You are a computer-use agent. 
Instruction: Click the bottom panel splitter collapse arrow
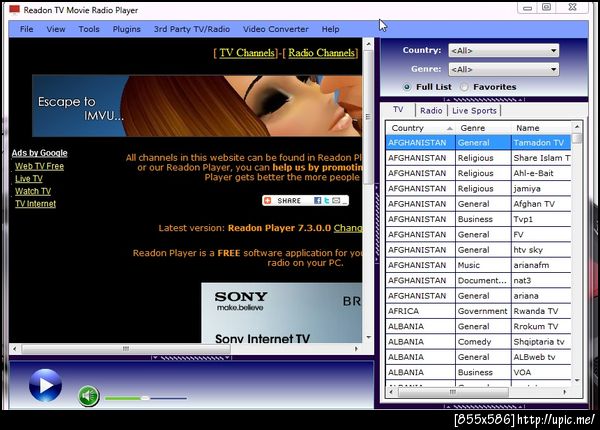click(x=191, y=358)
